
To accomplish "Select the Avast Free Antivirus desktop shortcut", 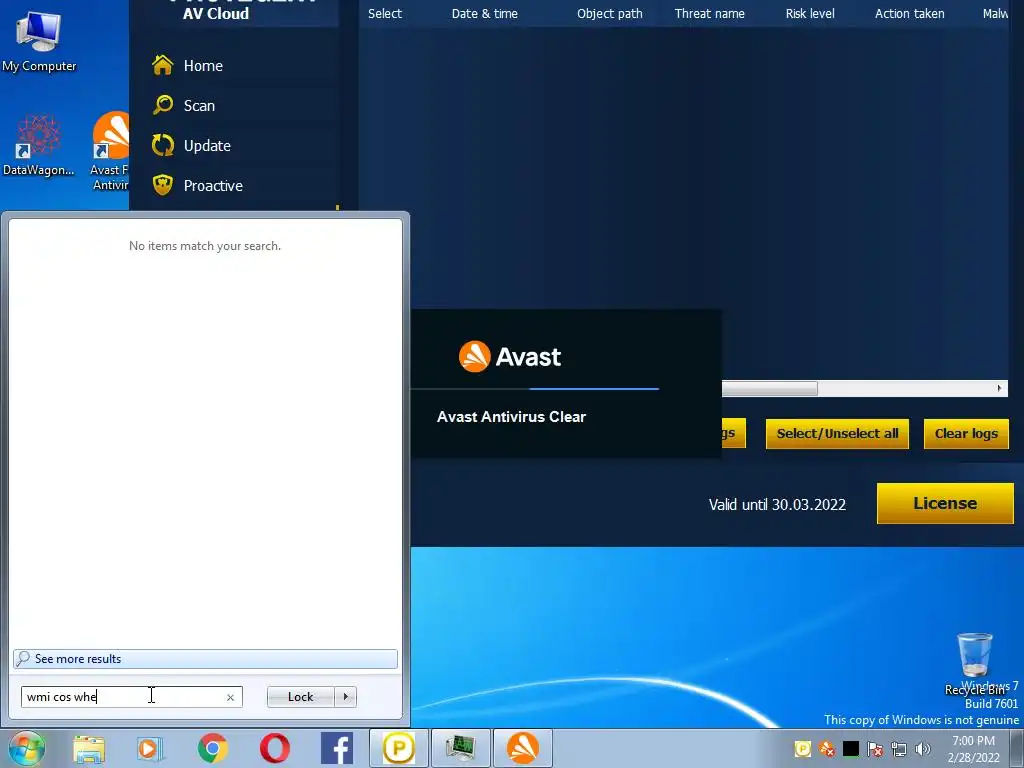I will click(110, 152).
